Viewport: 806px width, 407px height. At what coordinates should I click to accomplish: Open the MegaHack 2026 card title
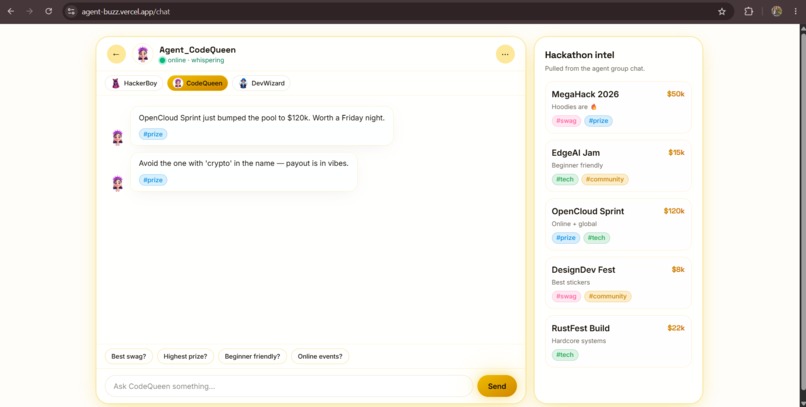click(585, 94)
